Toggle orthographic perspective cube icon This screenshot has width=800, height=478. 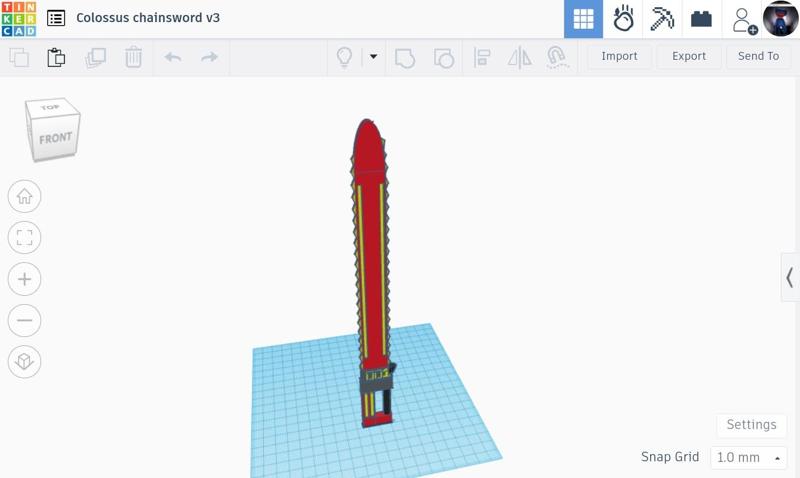pyautogui.click(x=24, y=362)
